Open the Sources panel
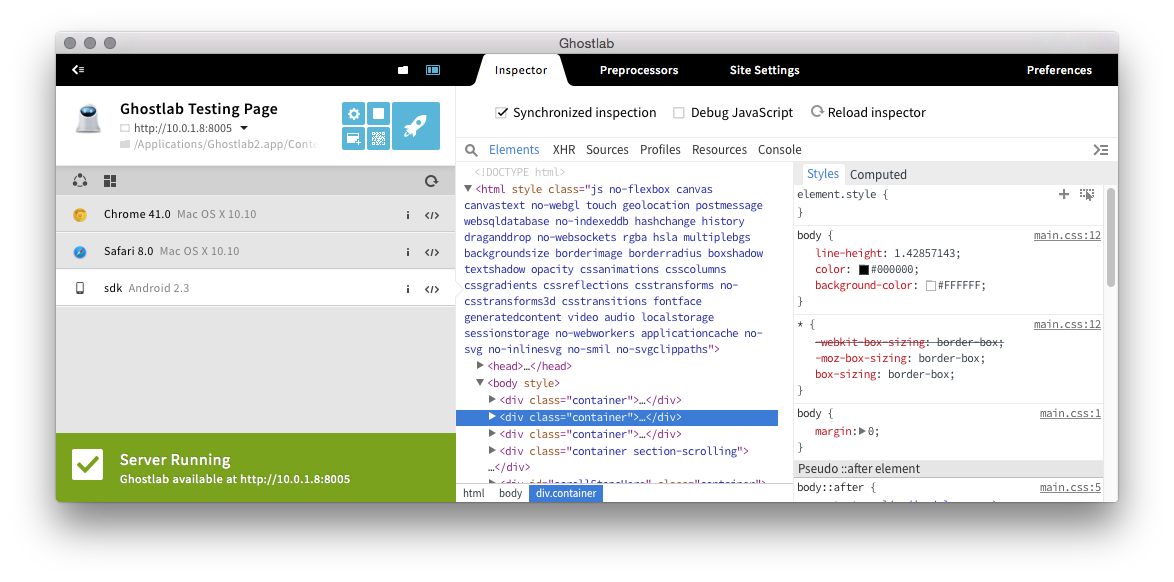The height and width of the screenshot is (582, 1174). coord(607,150)
